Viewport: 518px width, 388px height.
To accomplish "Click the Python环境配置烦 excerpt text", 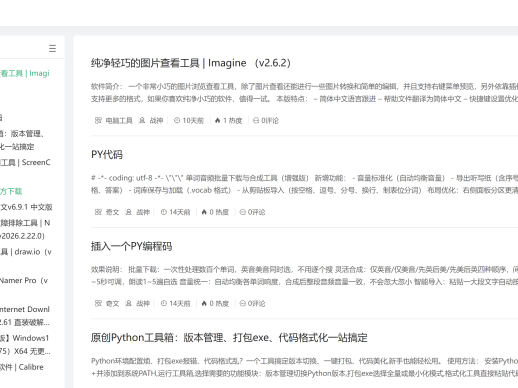I will pos(304,367).
